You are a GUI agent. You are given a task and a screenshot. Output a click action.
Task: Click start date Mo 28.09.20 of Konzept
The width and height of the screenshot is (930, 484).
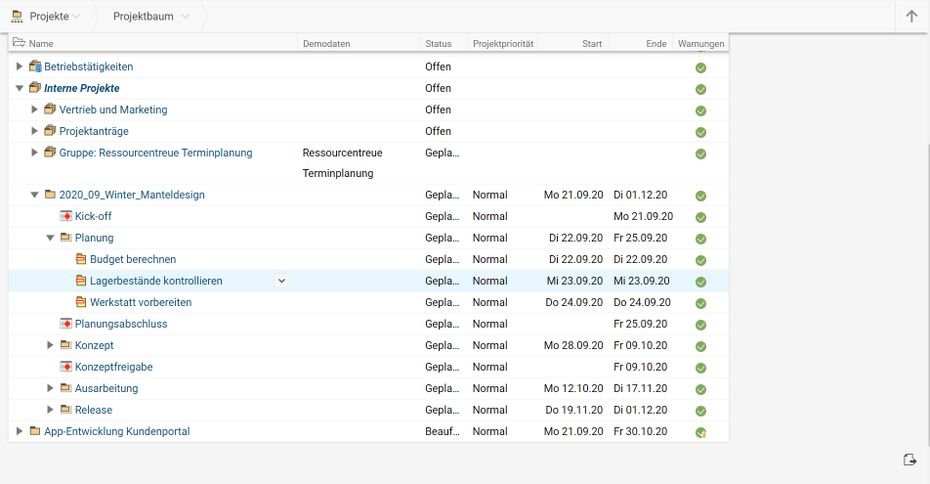pyautogui.click(x=574, y=345)
